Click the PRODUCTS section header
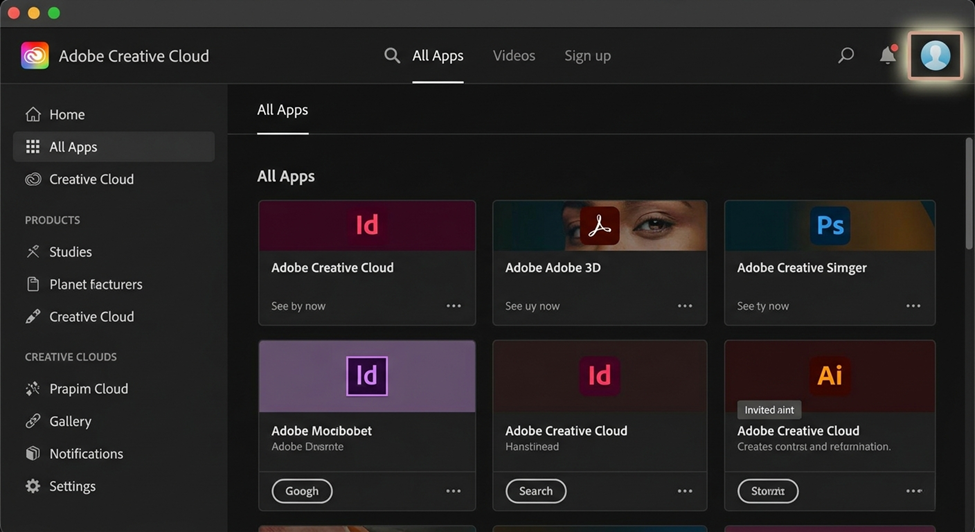Screen dimensions: 975x532 [52, 220]
